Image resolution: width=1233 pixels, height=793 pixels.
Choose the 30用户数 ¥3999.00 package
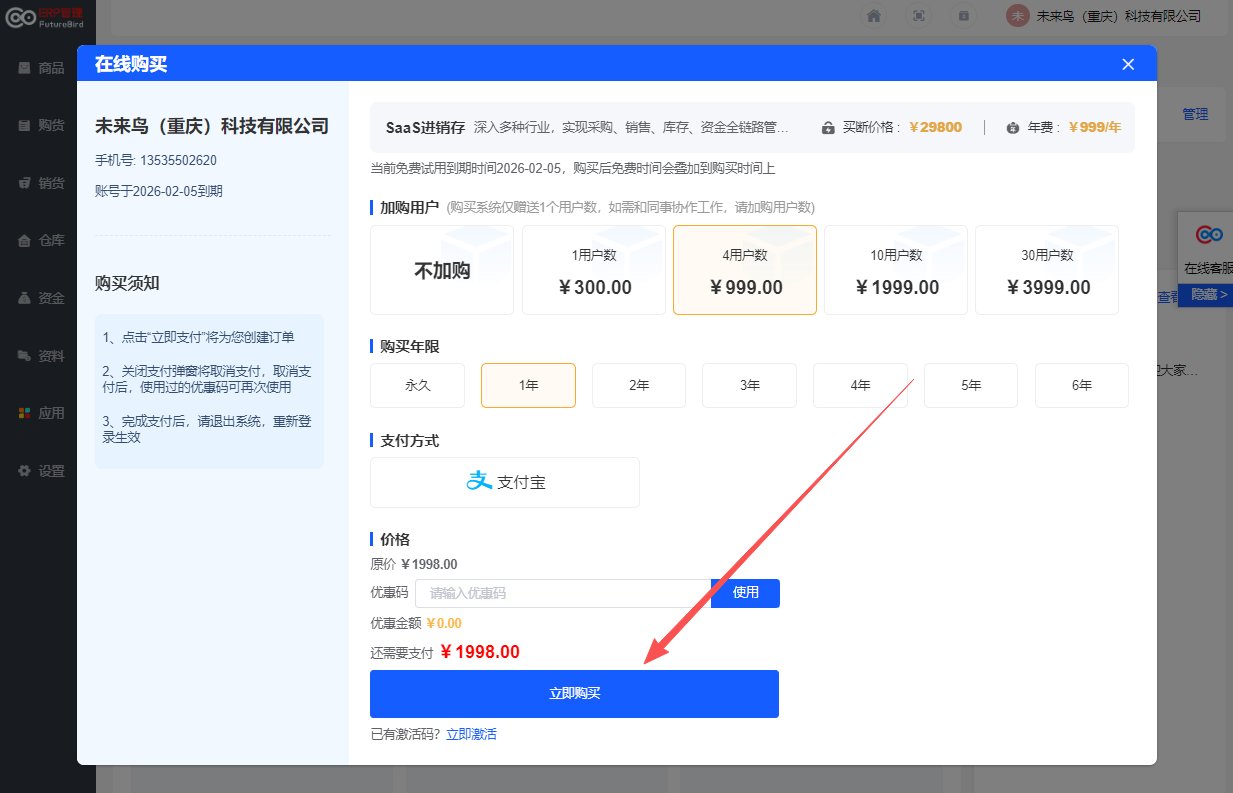coord(1047,270)
